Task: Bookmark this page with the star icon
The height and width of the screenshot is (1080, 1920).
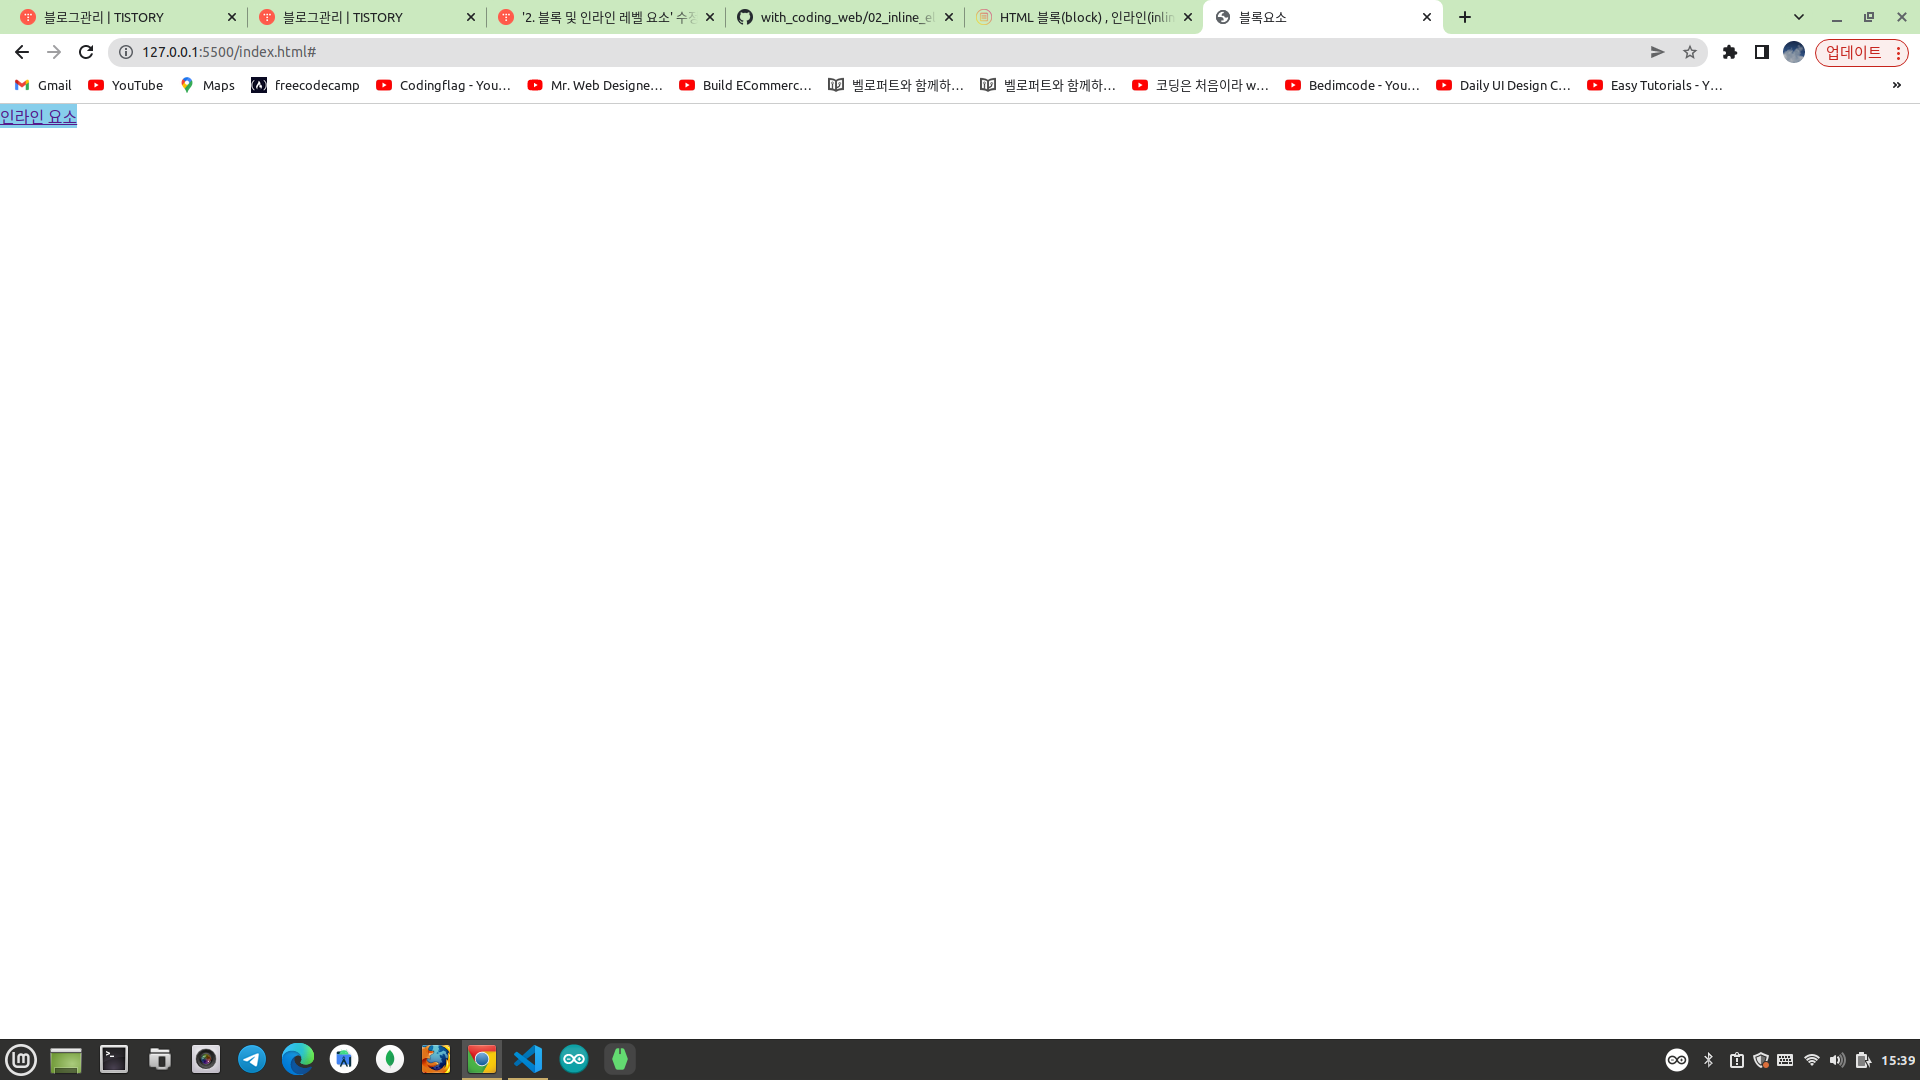Action: [1690, 52]
